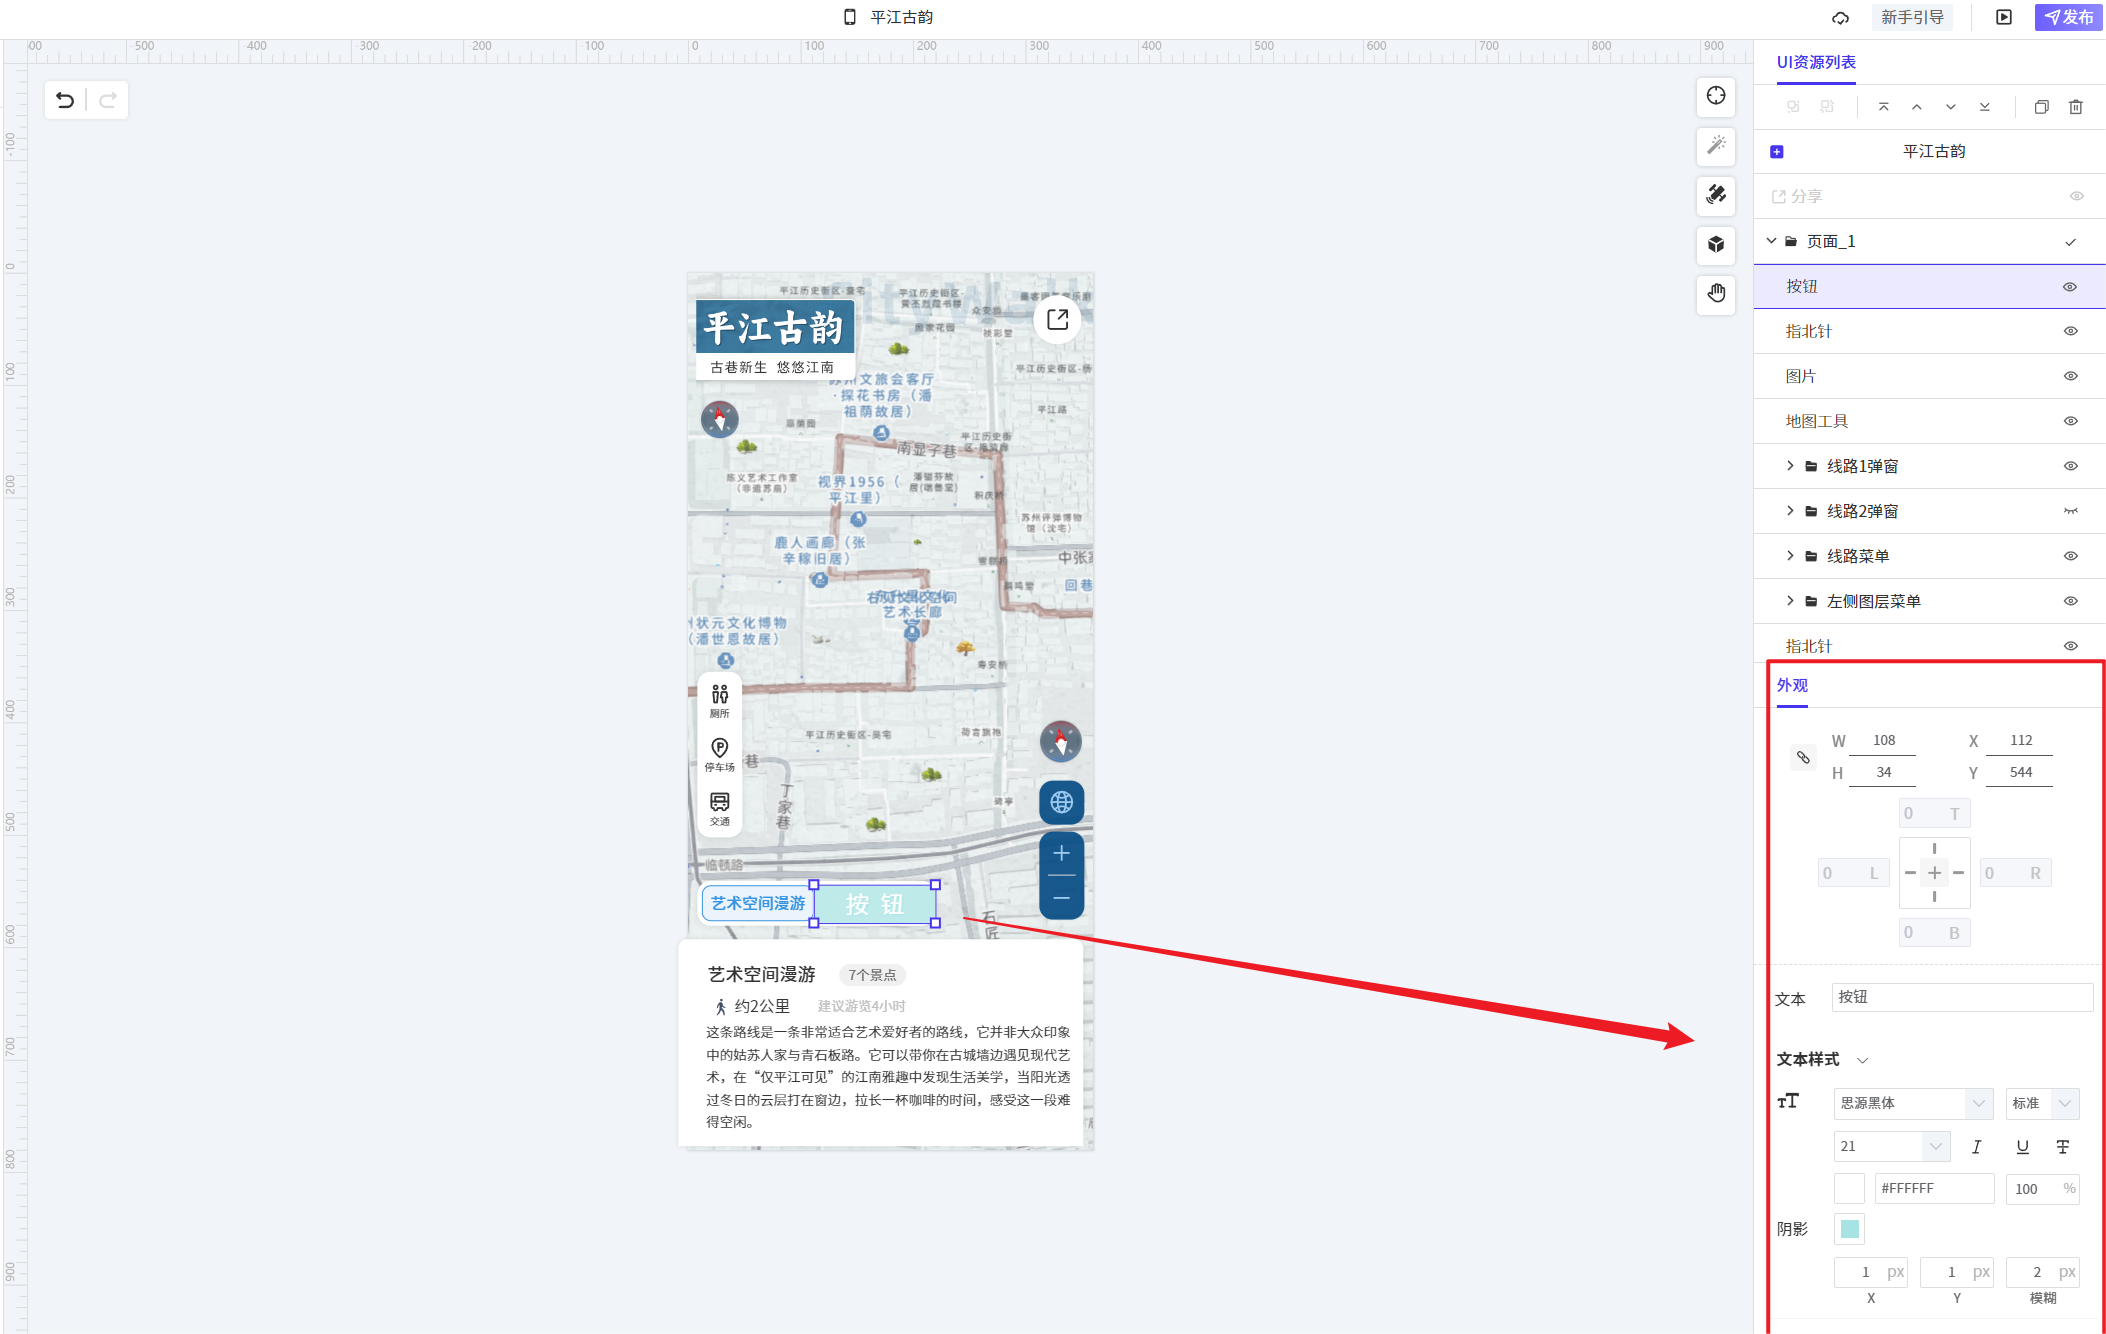Hide the 地图工具 layer

point(2070,421)
